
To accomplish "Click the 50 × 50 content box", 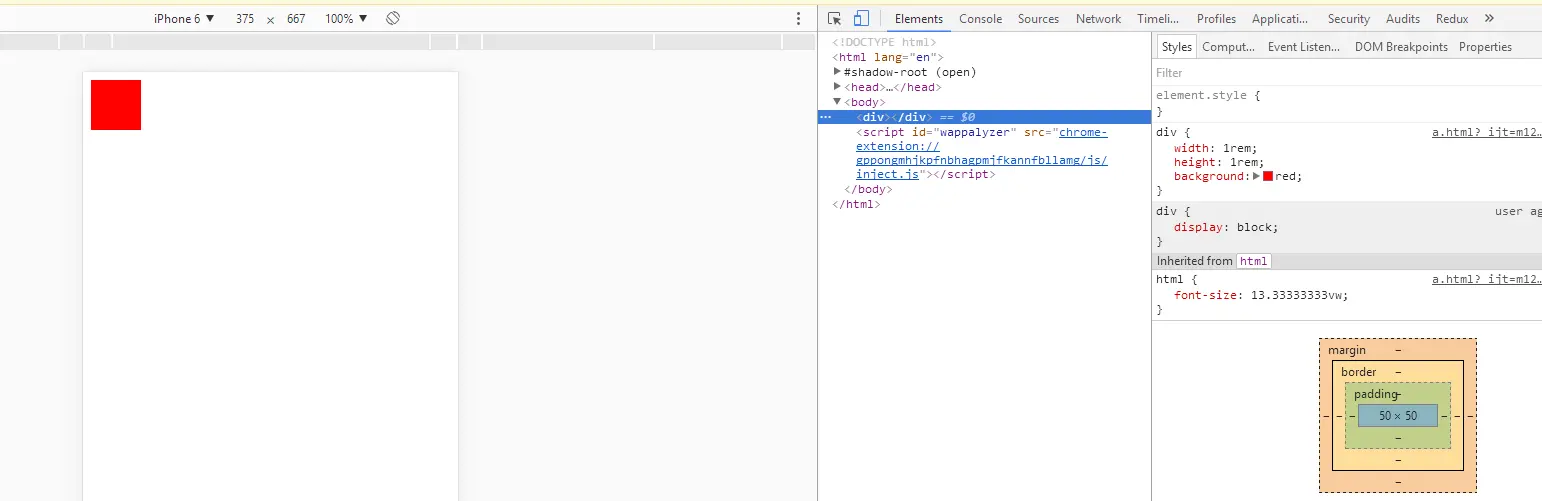I will pyautogui.click(x=1397, y=415).
